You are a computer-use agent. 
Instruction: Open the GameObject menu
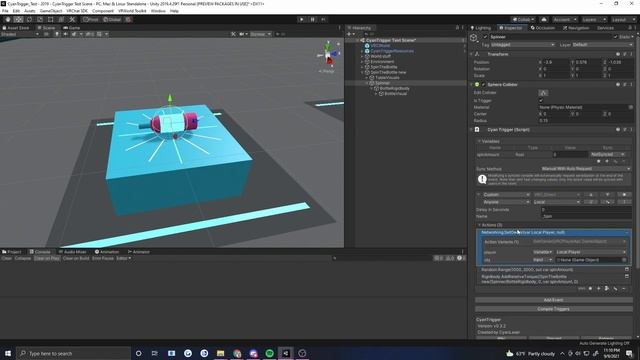click(x=51, y=11)
